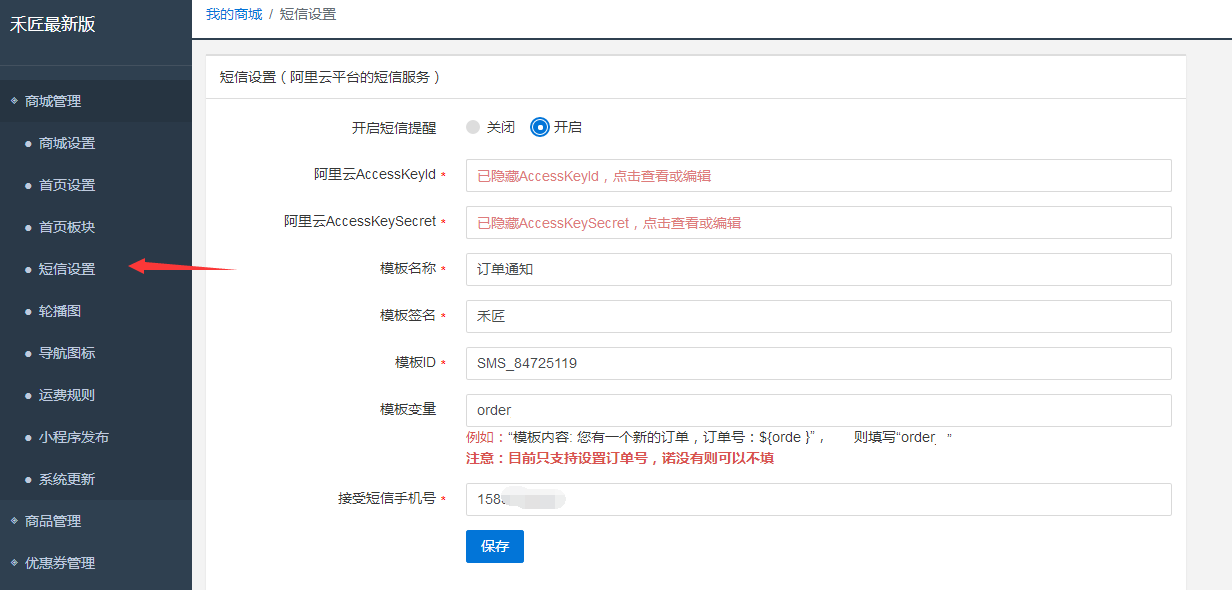Select 短信设置 in the sidebar

(x=67, y=269)
